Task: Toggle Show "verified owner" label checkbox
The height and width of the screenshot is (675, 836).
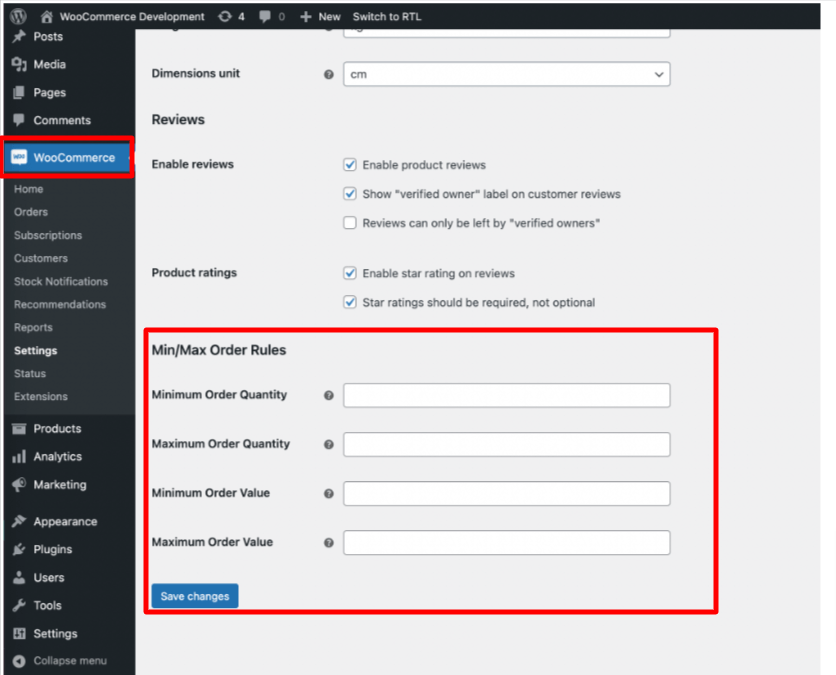Action: 350,194
